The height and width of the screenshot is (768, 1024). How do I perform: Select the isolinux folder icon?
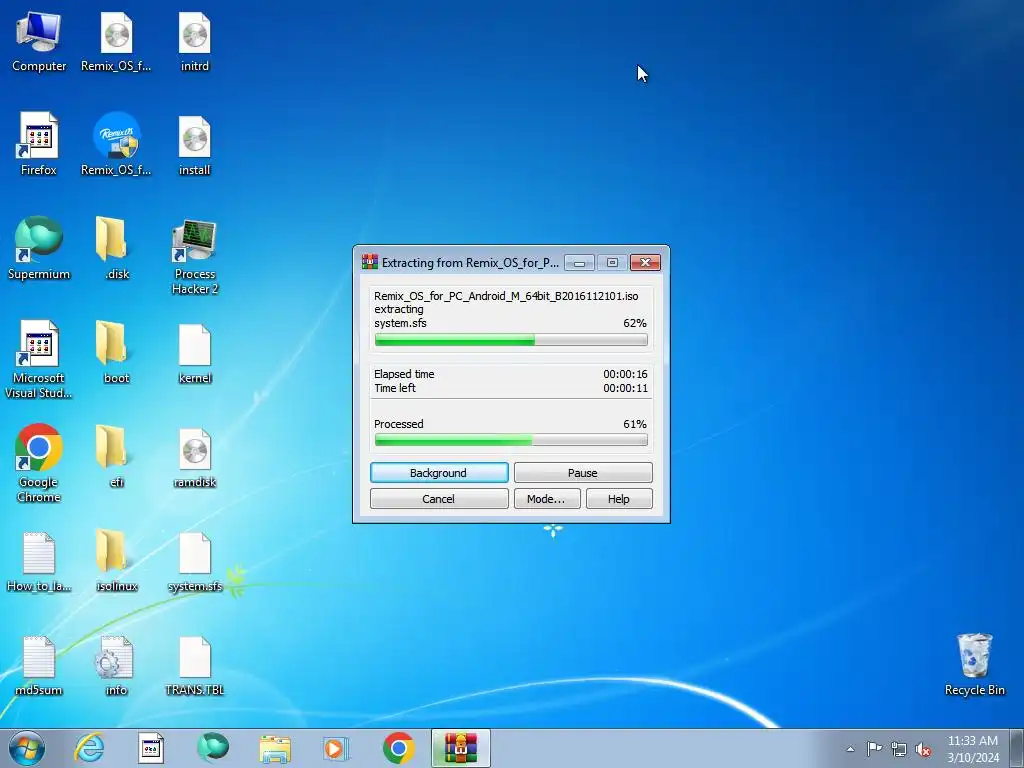(116, 561)
